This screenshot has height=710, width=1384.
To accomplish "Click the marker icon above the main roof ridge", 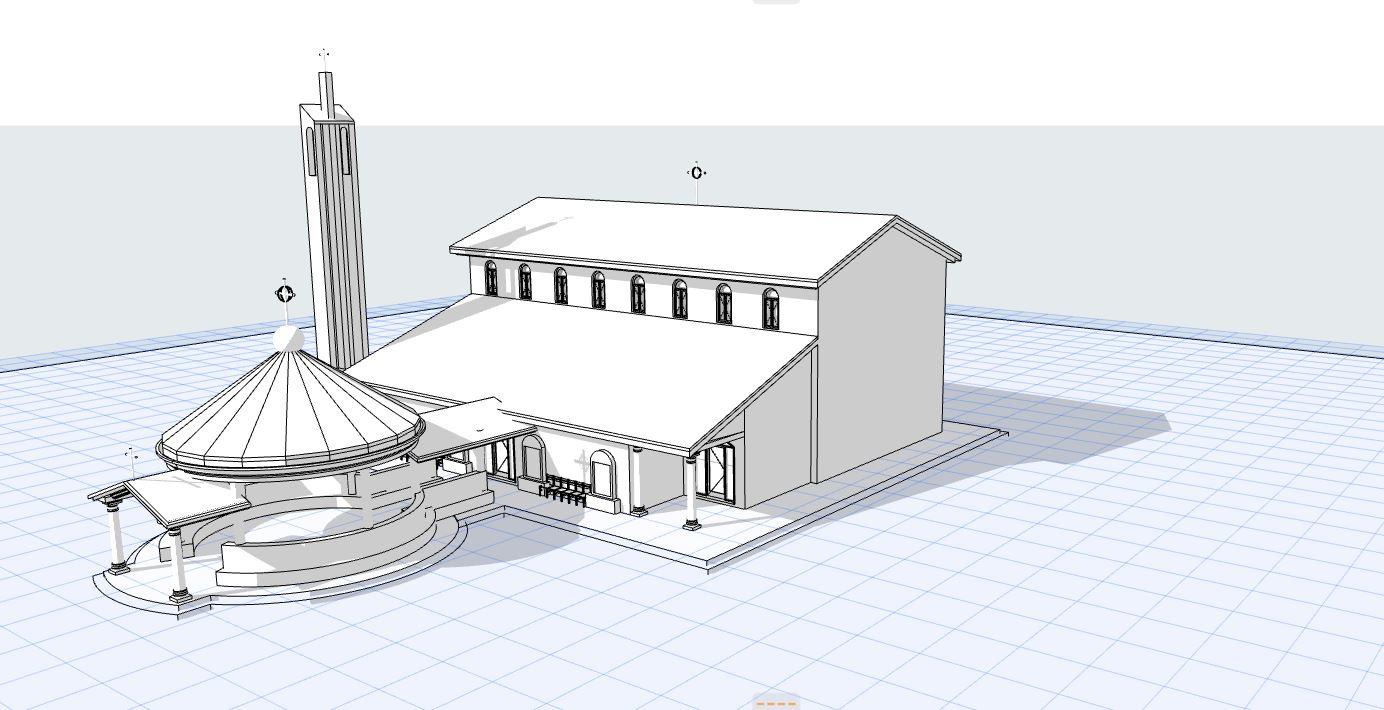I will coord(697,173).
